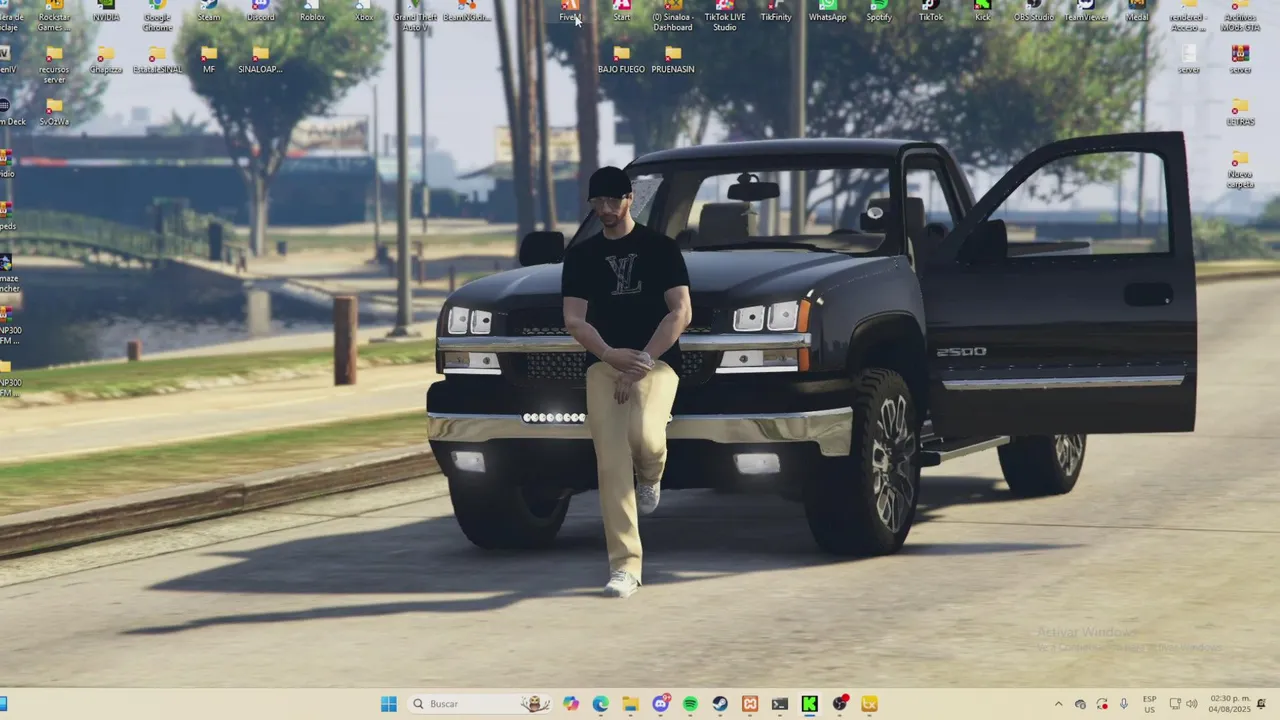This screenshot has height=720, width=1280.
Task: Open the Roblox desktop shortcut
Action: (312, 12)
